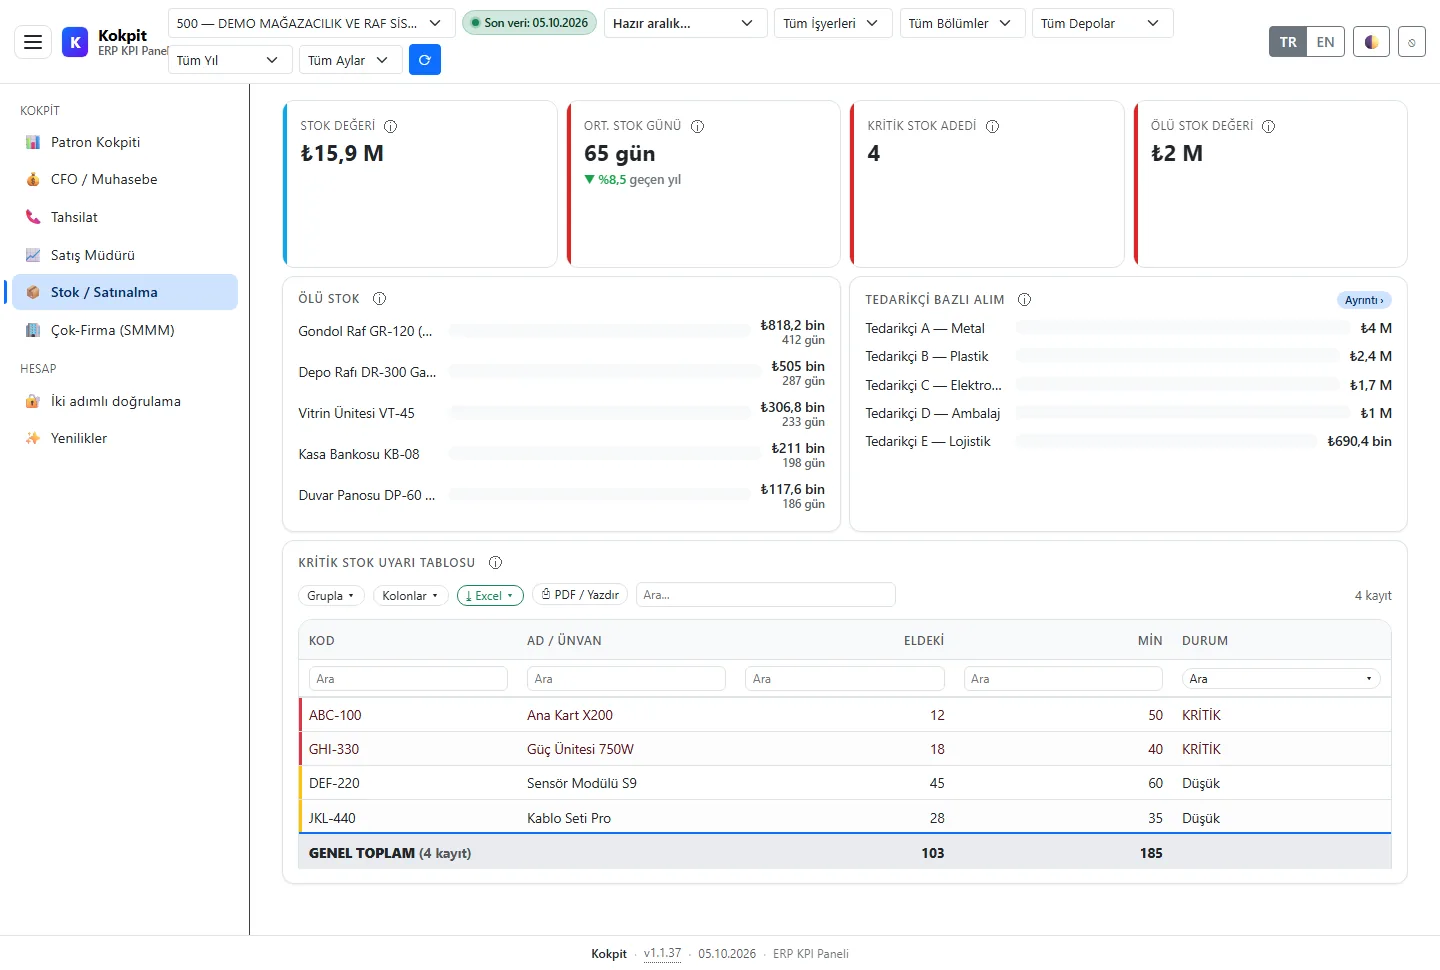Open info icon beside Tedarikçi Bazlı Alım
The image size is (1440, 970).
pyautogui.click(x=1025, y=299)
